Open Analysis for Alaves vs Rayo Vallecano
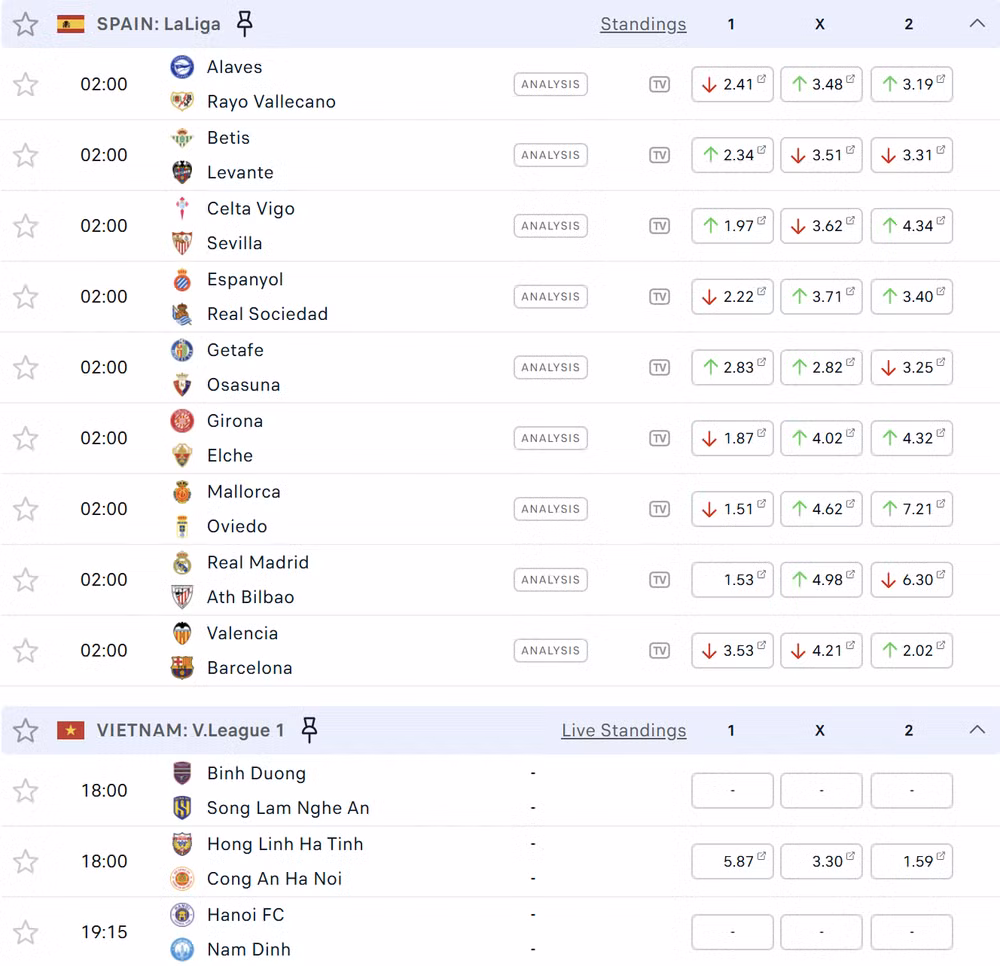Image resolution: width=1000 pixels, height=966 pixels. point(550,84)
